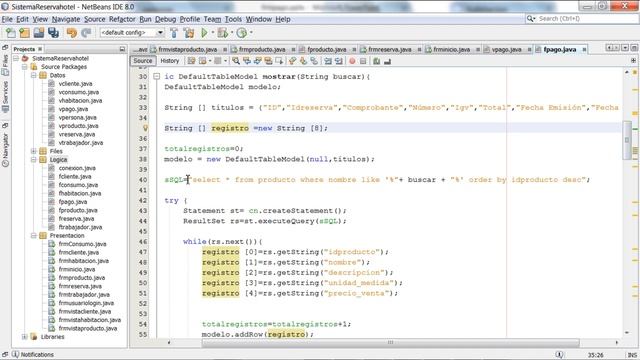Open the Profile Project dropdown arrow
Viewport: 640px width, 360px height.
pyautogui.click(x=251, y=33)
